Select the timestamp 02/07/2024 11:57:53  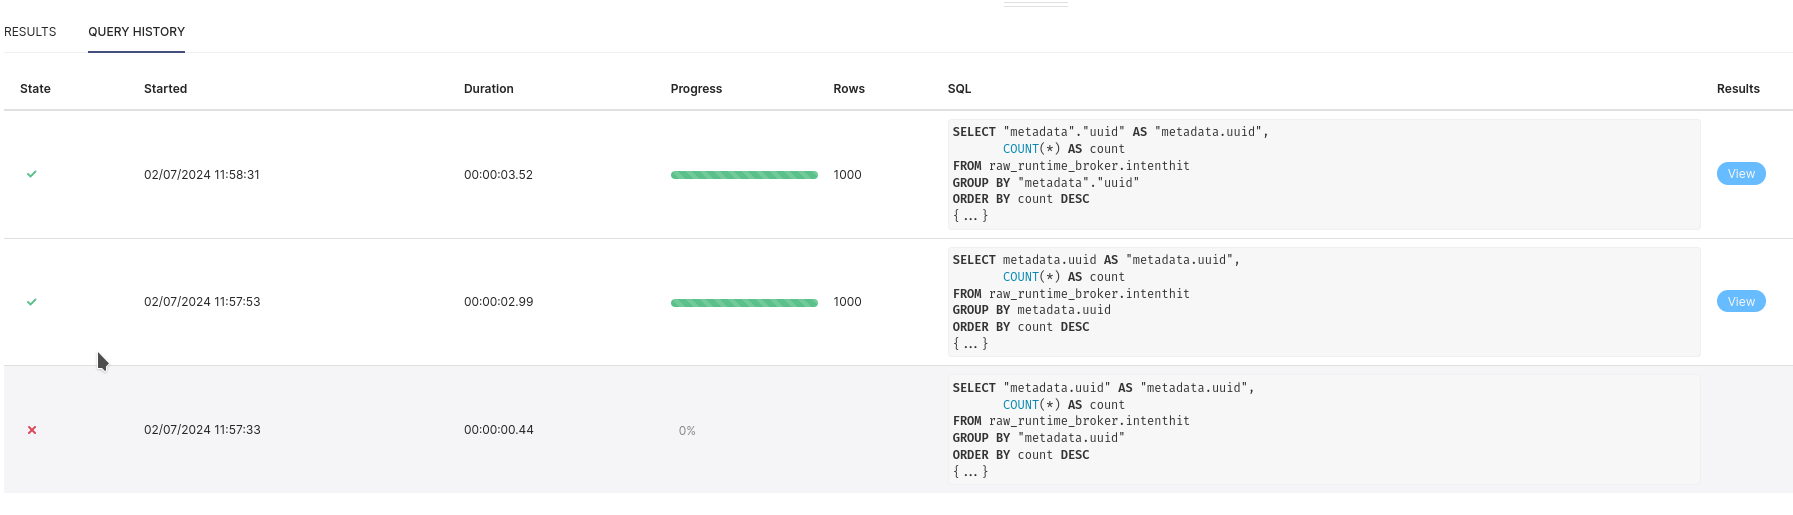202,302
